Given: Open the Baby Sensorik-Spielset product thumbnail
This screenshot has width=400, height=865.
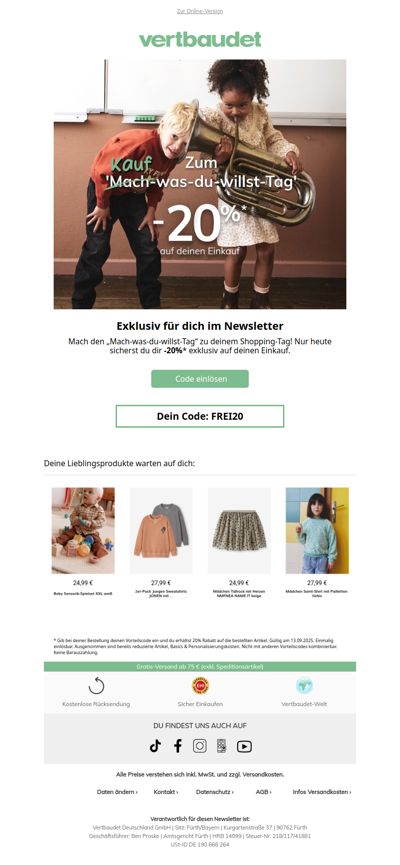Looking at the screenshot, I should click(x=83, y=531).
